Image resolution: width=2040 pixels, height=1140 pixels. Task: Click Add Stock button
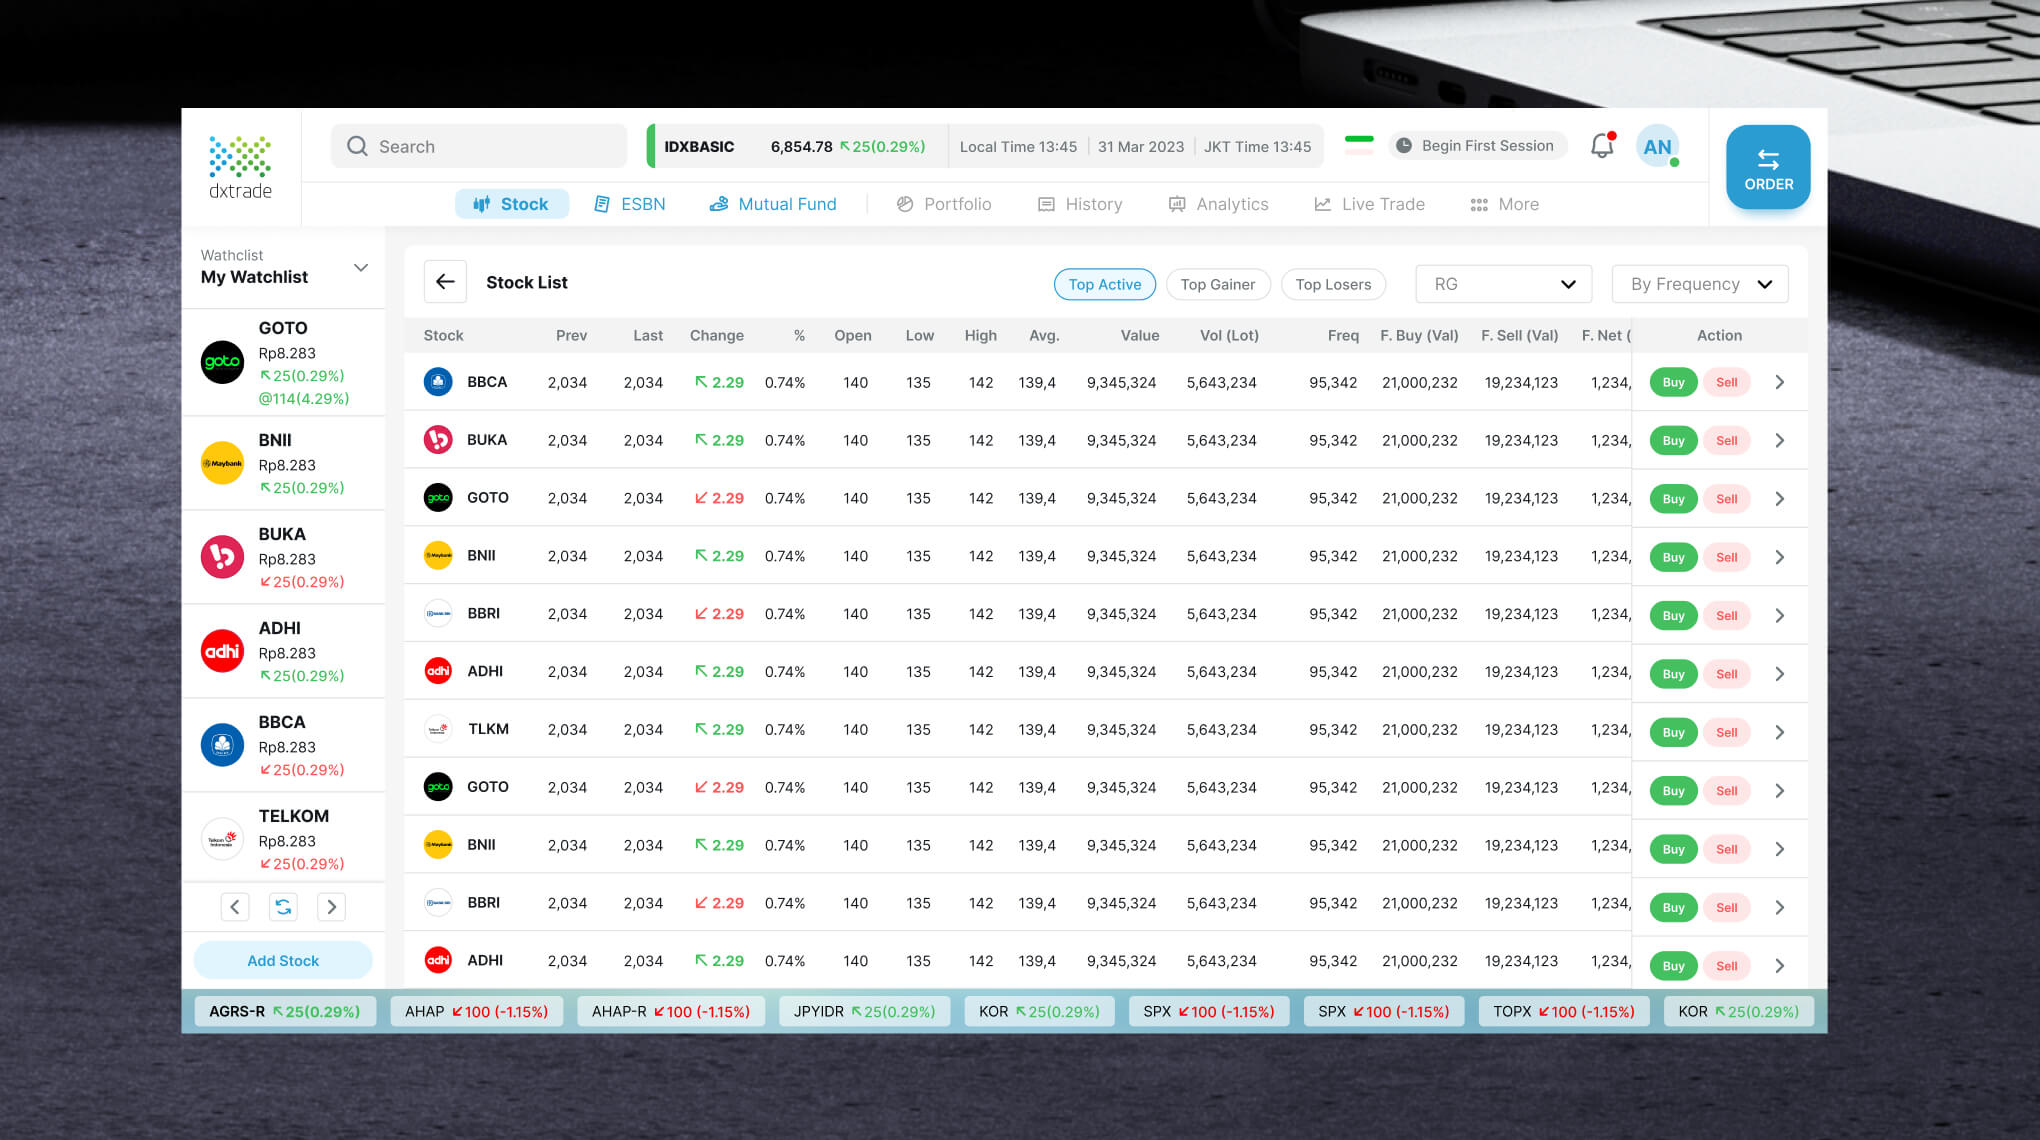(283, 960)
